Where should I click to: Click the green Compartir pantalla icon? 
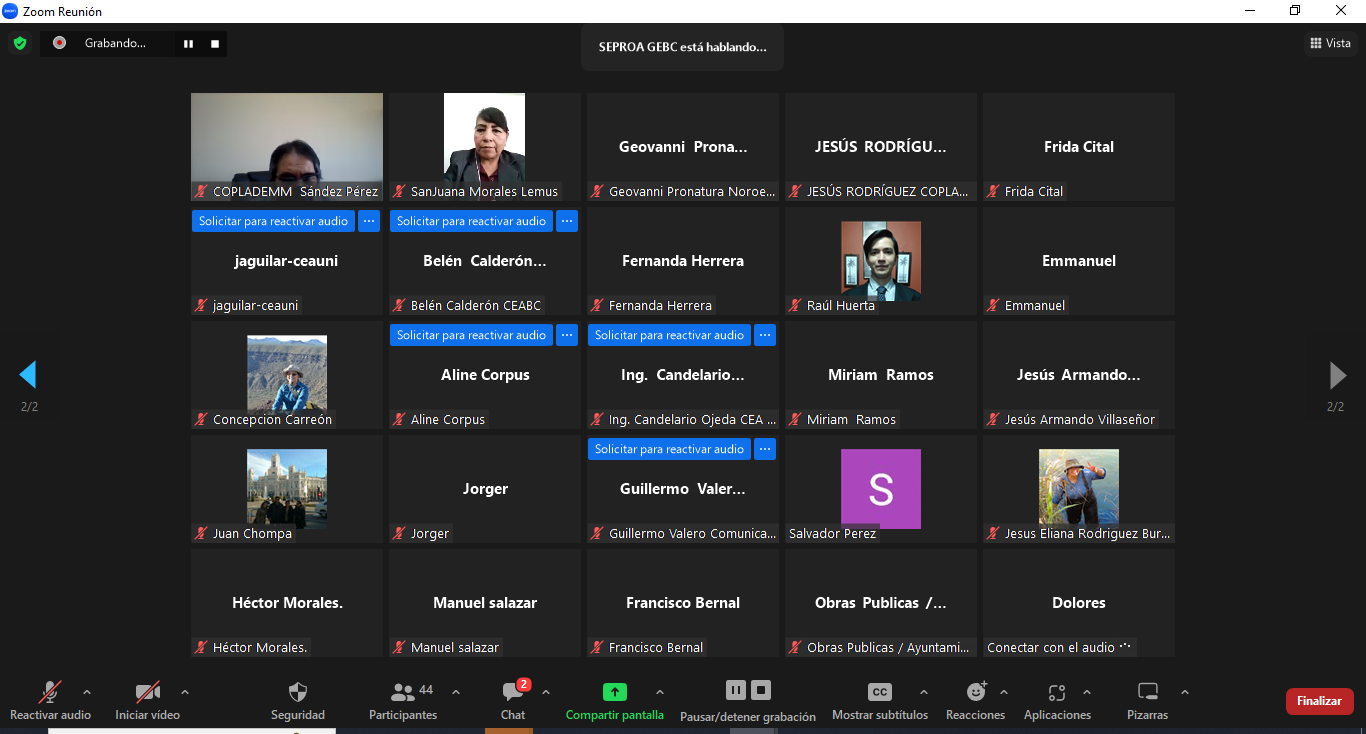614,692
